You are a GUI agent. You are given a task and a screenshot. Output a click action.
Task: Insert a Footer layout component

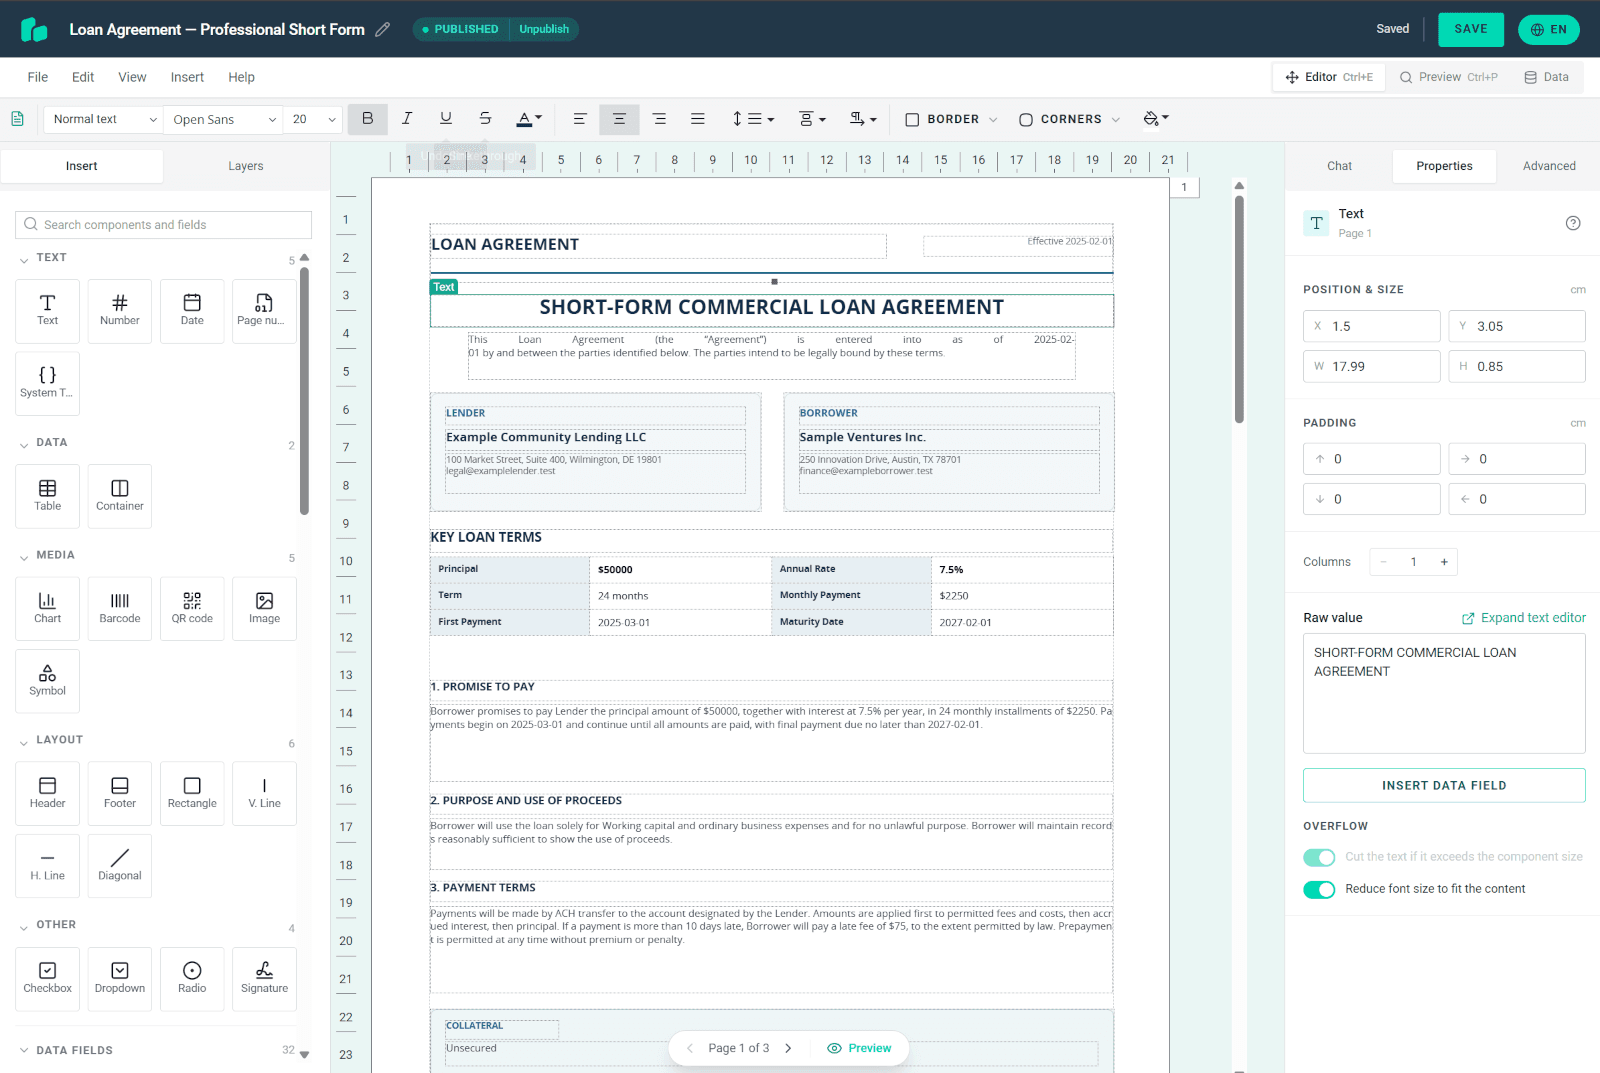click(x=120, y=794)
